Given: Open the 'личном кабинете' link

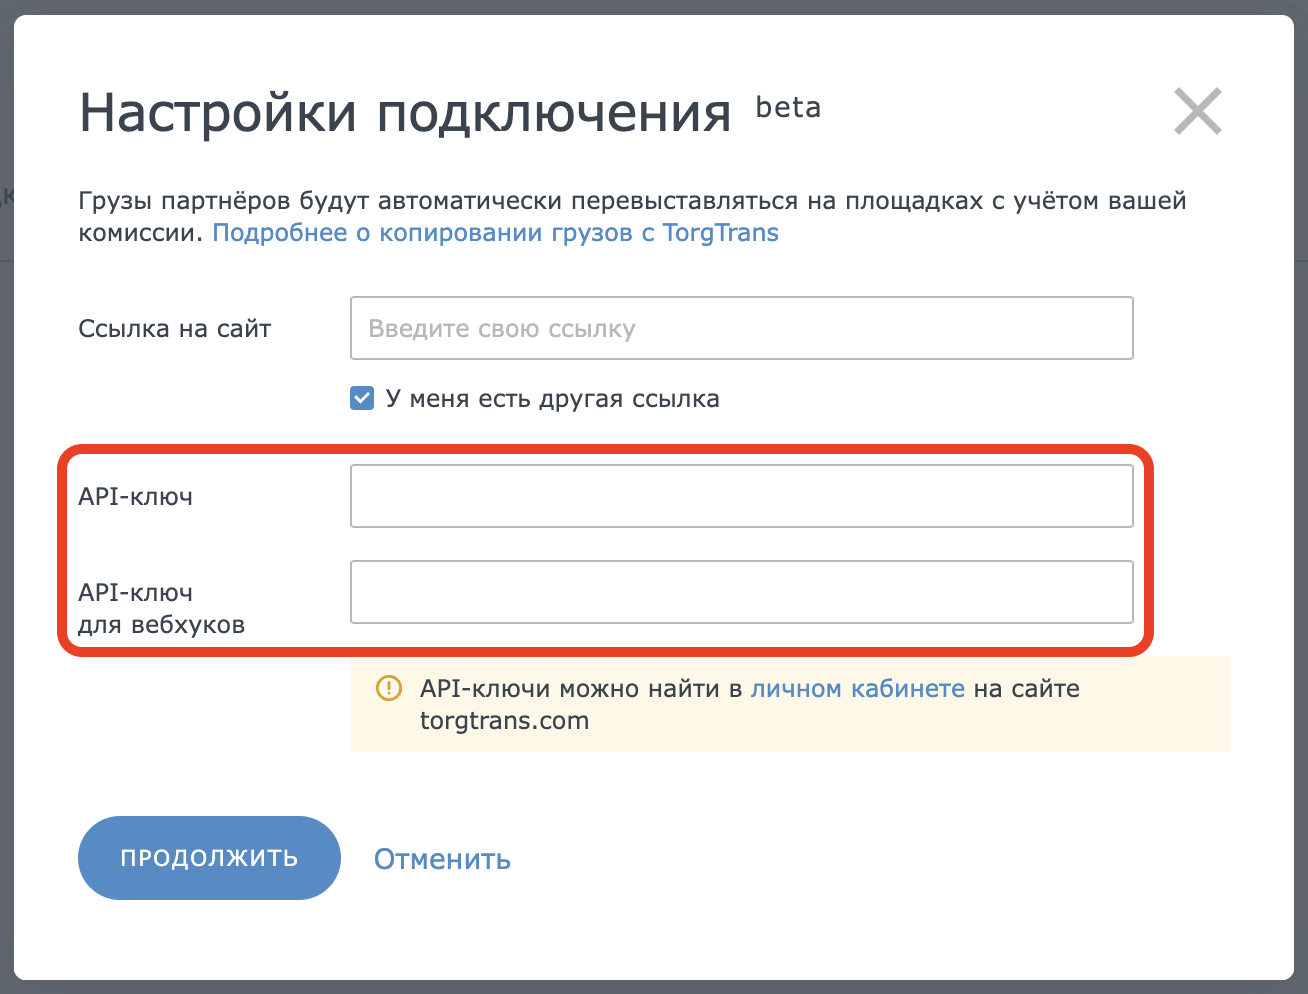Looking at the screenshot, I should point(857,689).
